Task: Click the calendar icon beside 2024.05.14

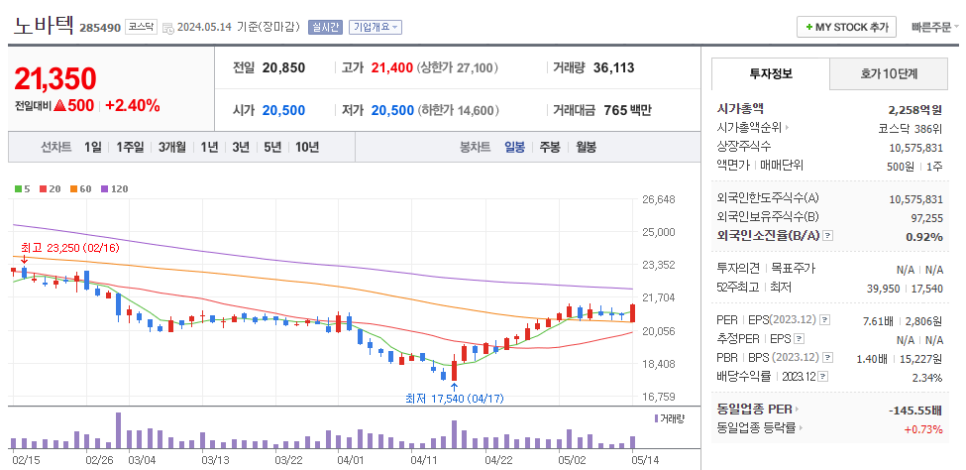Action: pyautogui.click(x=168, y=28)
